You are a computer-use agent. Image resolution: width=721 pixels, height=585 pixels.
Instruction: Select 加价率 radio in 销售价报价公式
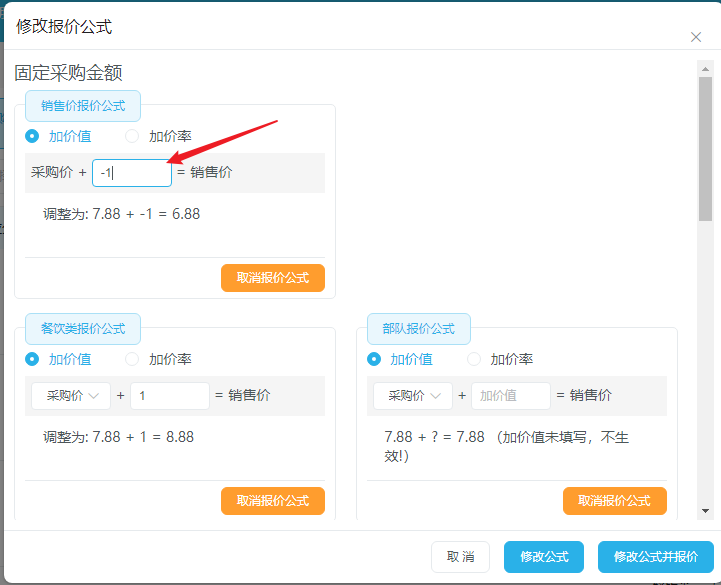point(132,136)
